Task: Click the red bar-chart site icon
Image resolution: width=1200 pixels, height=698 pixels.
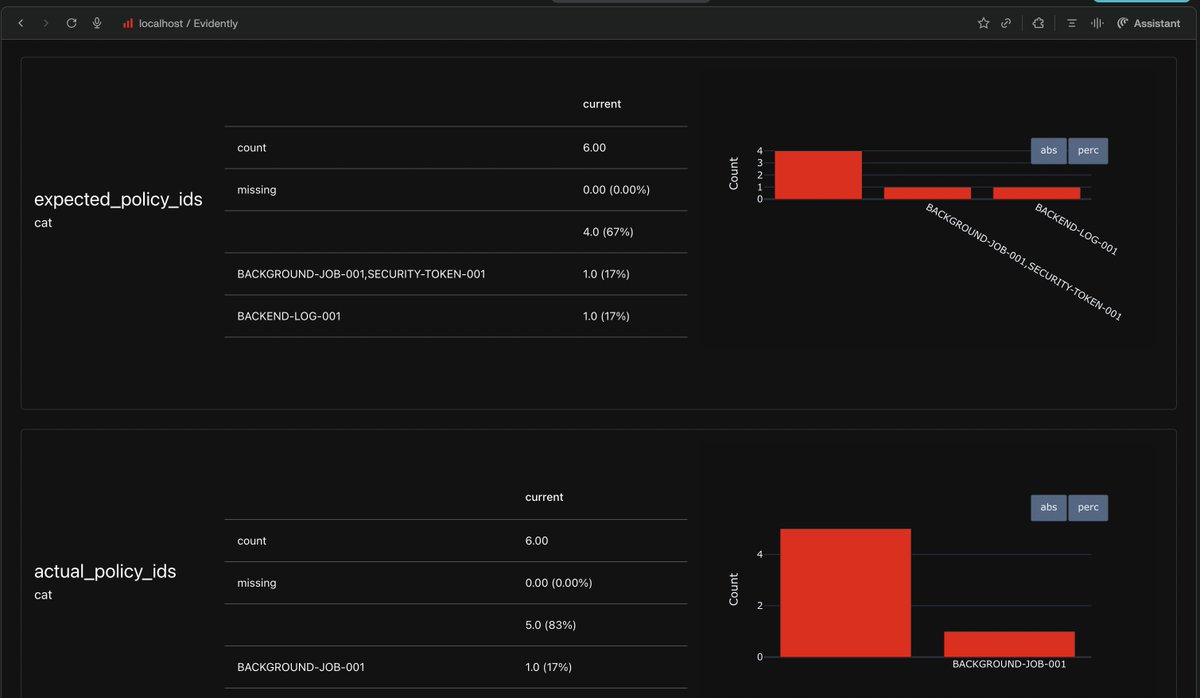Action: tap(128, 23)
